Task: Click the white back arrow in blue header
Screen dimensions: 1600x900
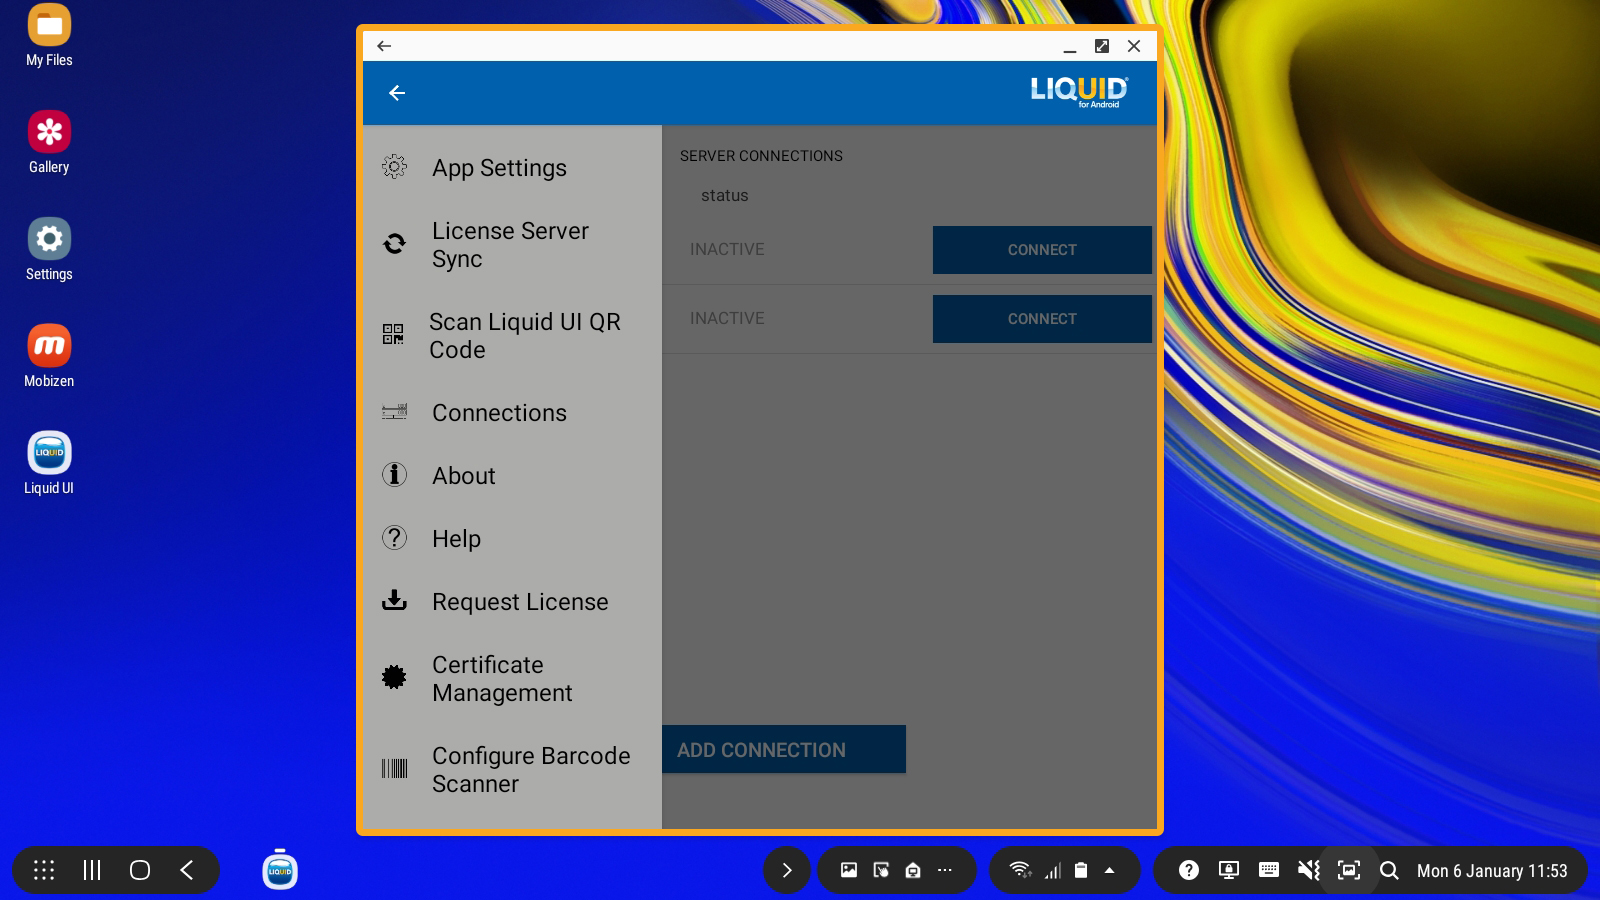Action: [x=397, y=93]
